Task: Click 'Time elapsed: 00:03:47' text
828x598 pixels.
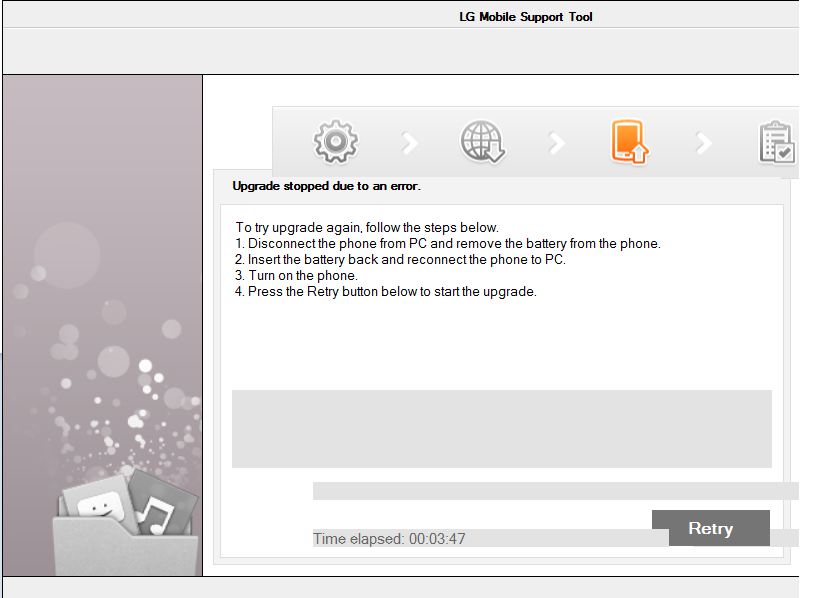Action: [389, 539]
